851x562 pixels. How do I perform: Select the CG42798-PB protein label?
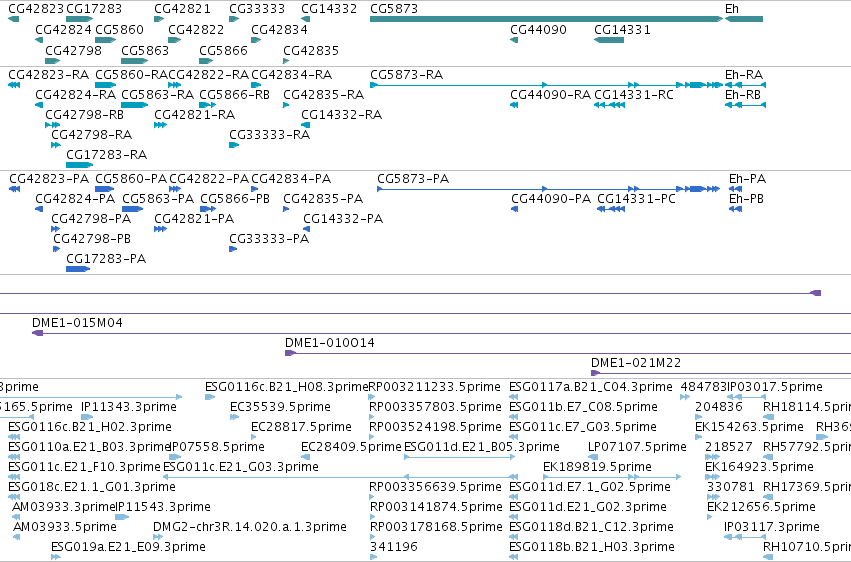tap(92, 239)
